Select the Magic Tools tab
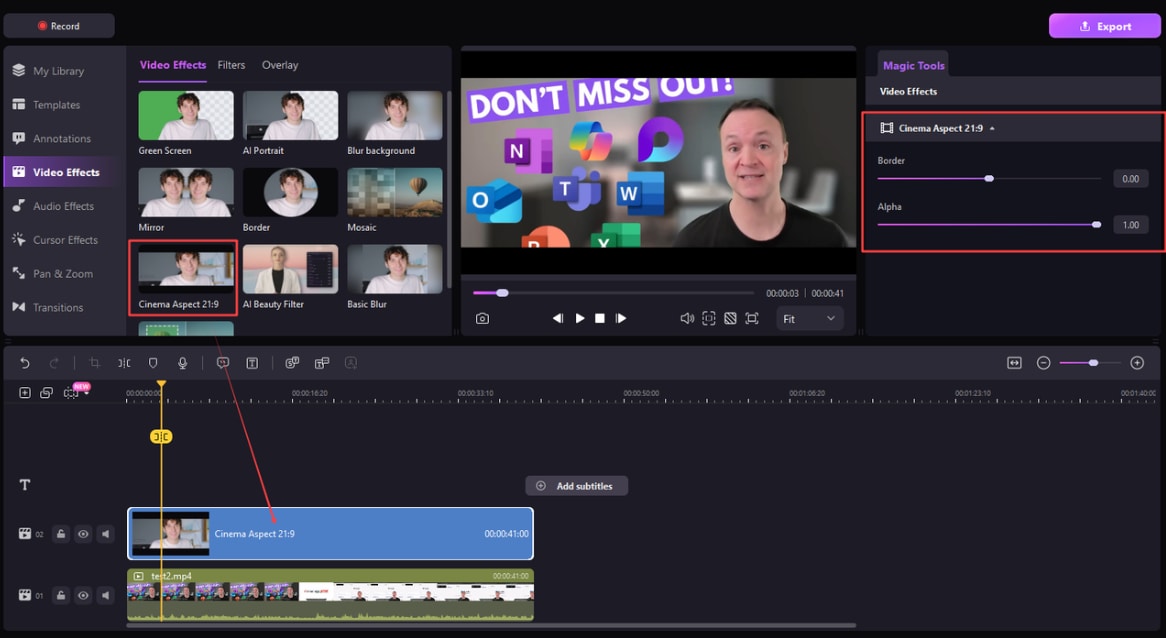This screenshot has width=1166, height=638. pos(914,65)
